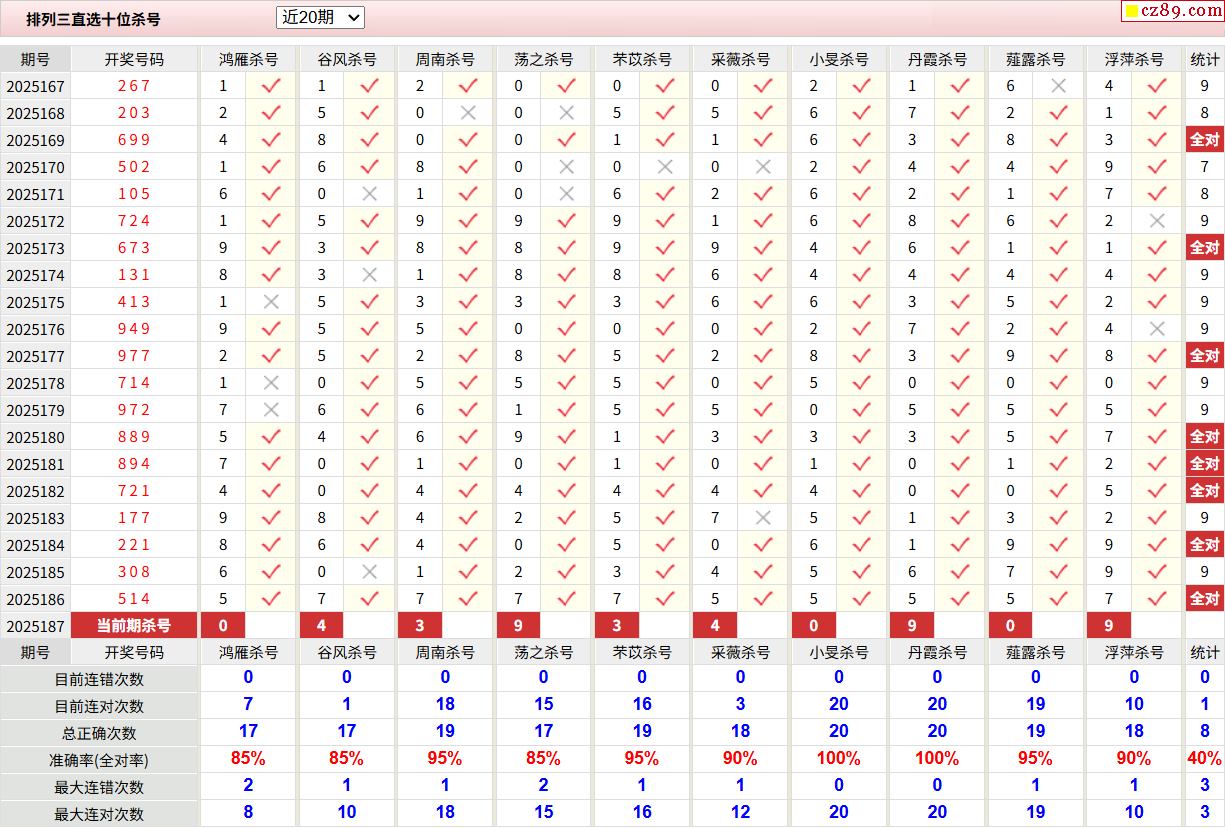Click the 总正确次数 row label
The image size is (1225, 828).
coord(99,733)
